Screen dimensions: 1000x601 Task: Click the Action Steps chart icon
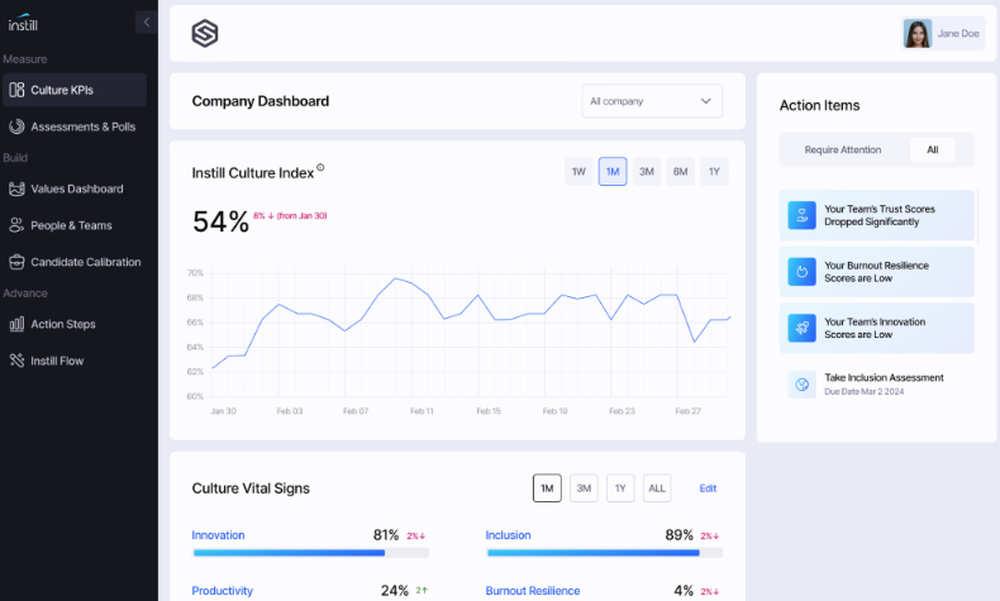click(x=17, y=324)
